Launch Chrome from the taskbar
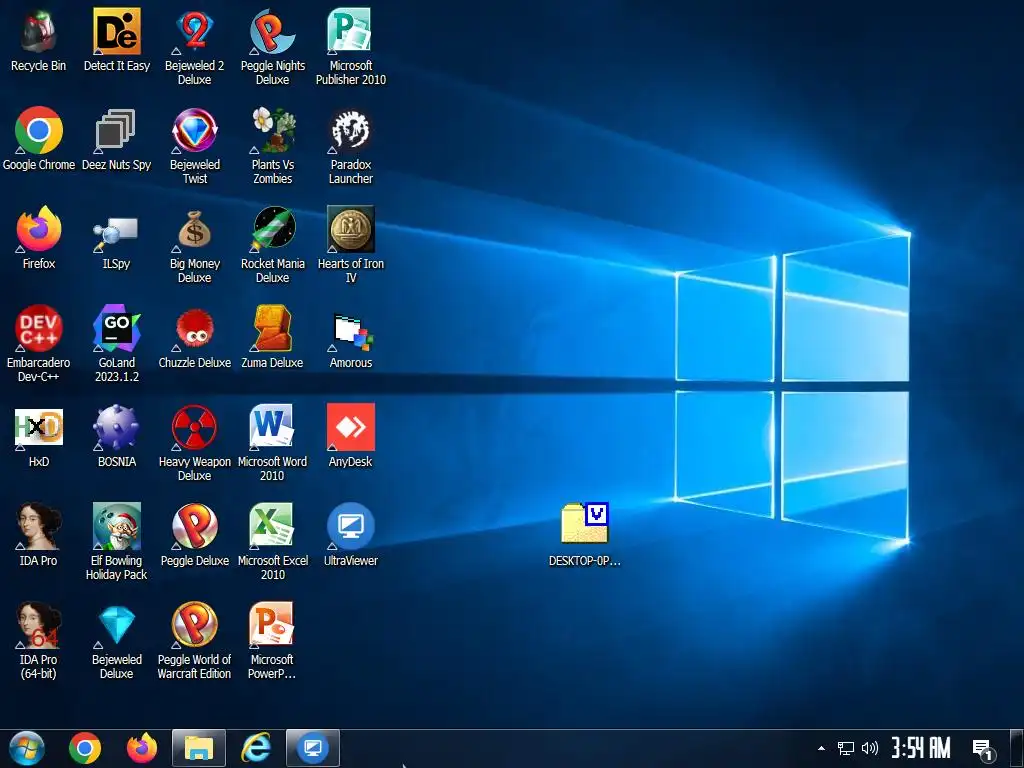The height and width of the screenshot is (768, 1024). pos(85,748)
